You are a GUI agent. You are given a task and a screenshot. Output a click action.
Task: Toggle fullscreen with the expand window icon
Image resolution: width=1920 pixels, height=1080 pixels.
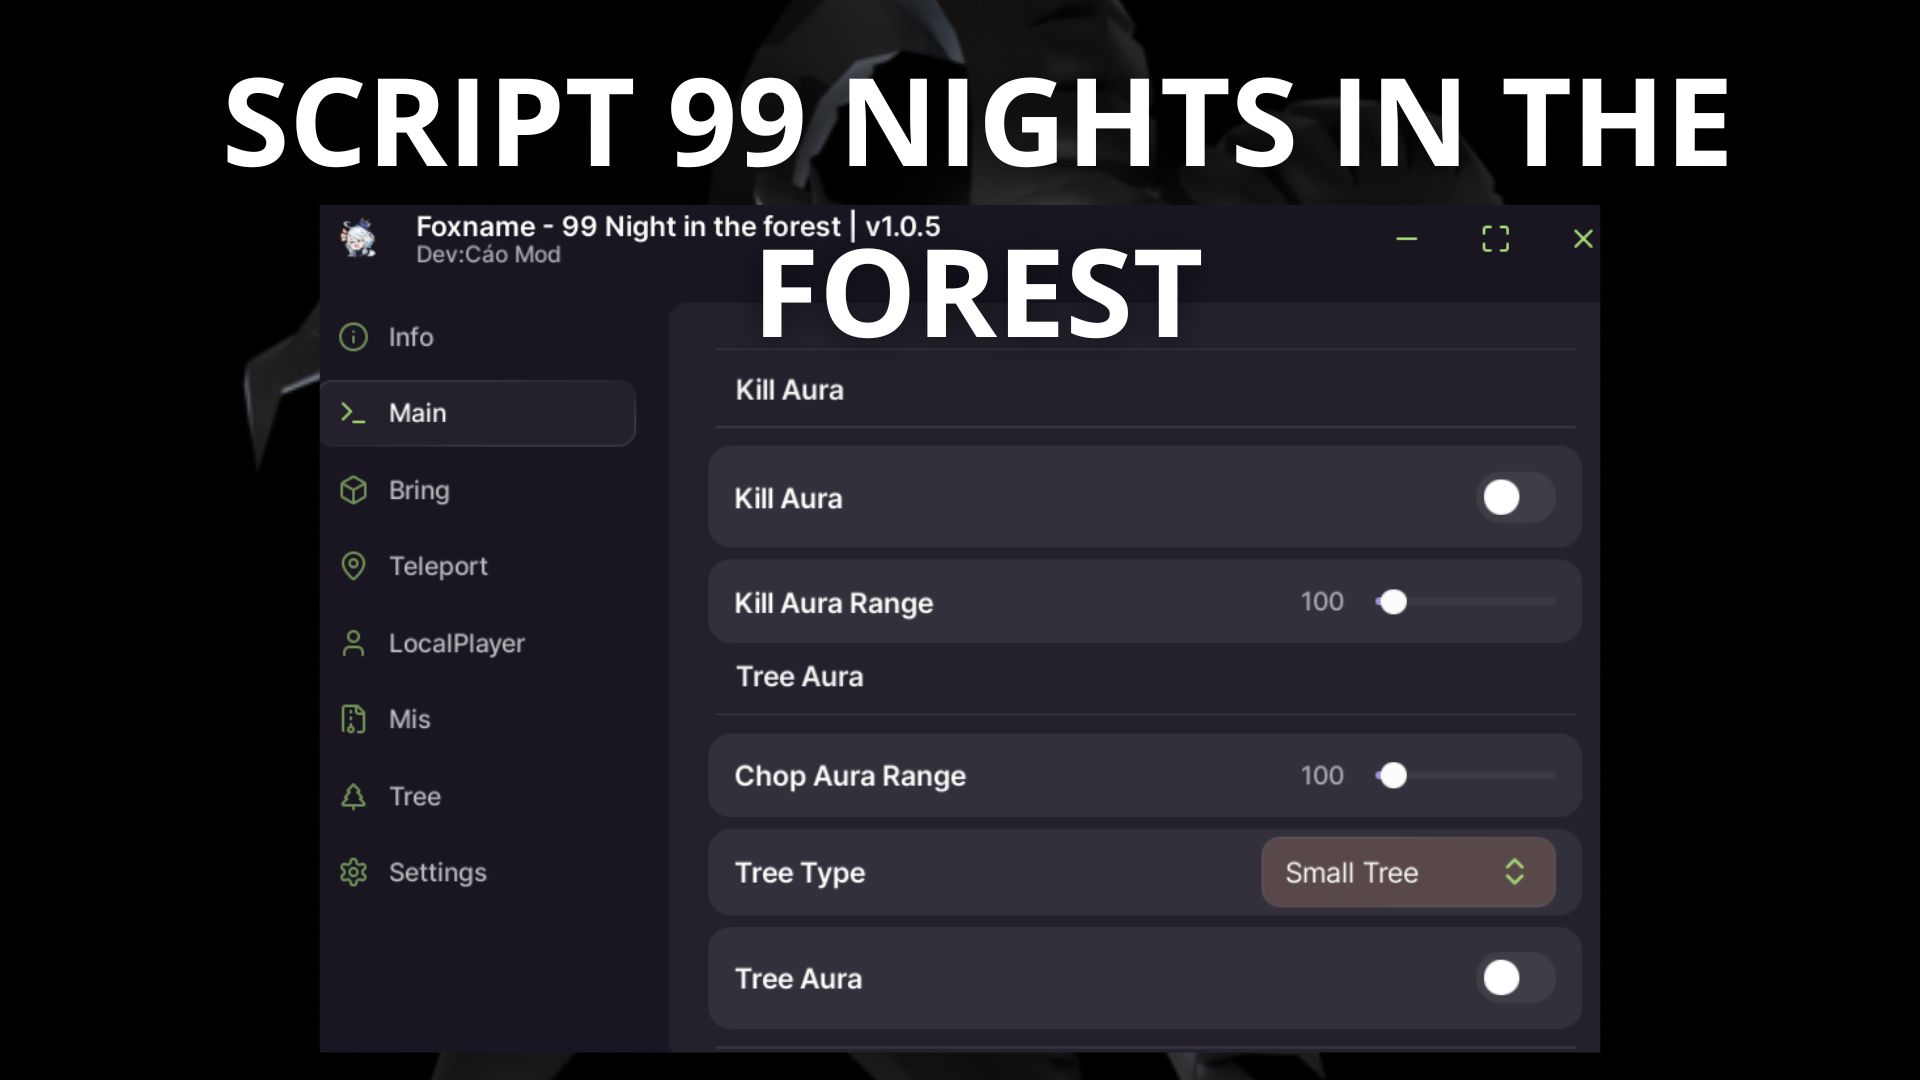[1495, 239]
